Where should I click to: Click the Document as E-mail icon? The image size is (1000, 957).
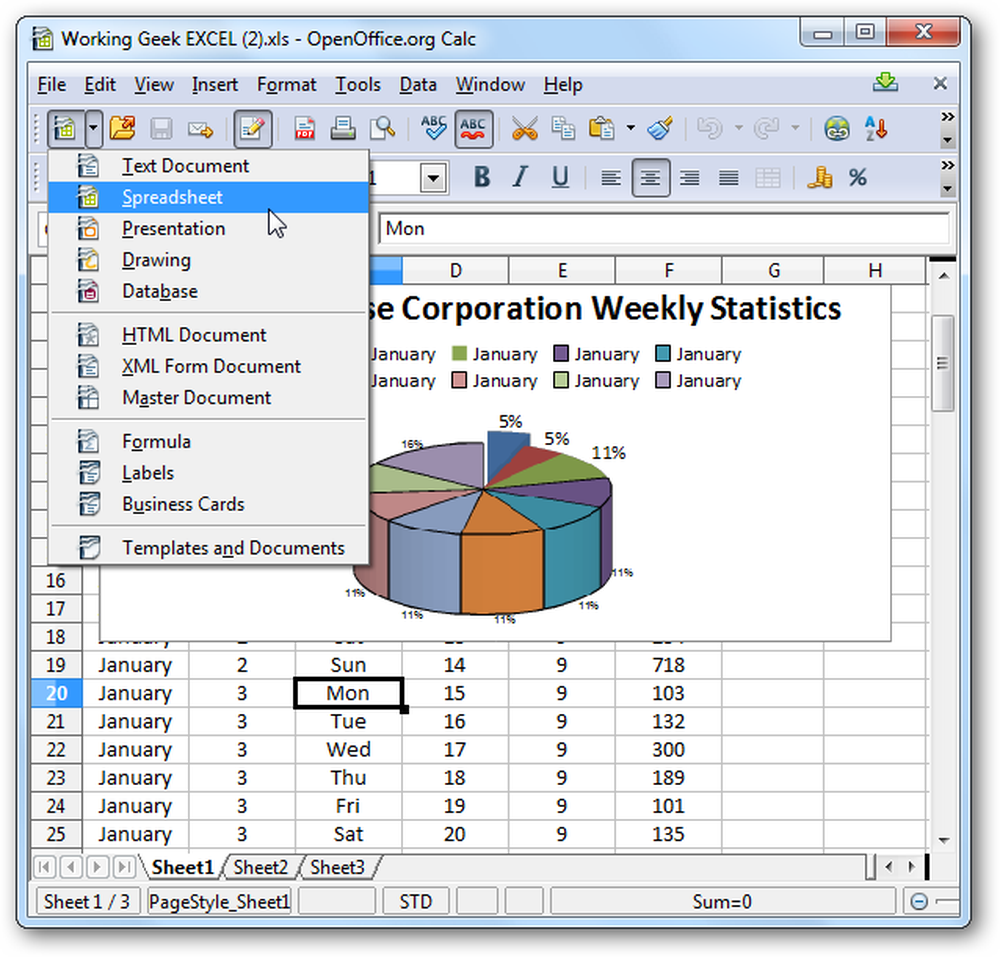tap(200, 129)
